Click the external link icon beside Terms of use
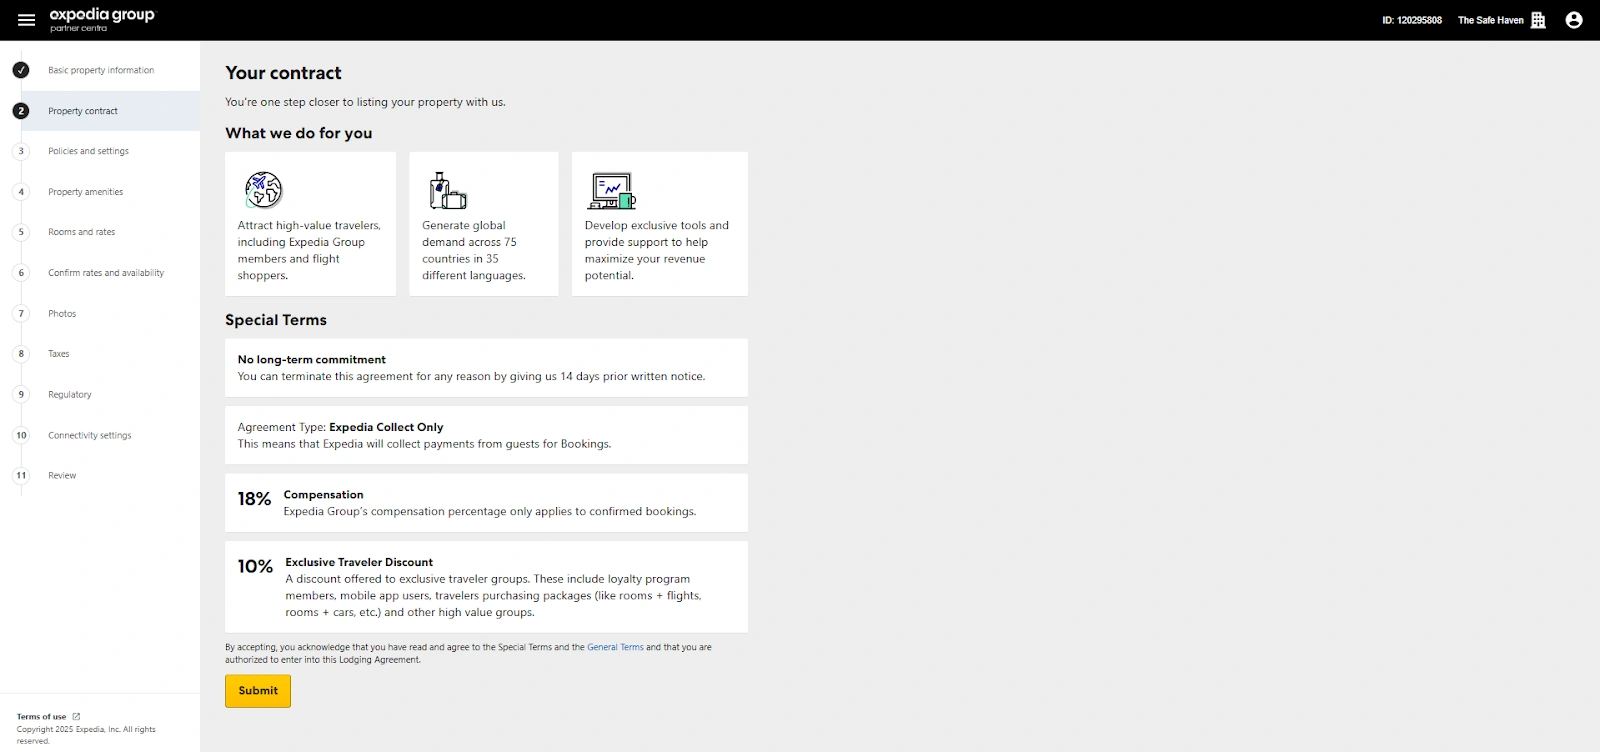The height and width of the screenshot is (752, 1600). pyautogui.click(x=76, y=716)
